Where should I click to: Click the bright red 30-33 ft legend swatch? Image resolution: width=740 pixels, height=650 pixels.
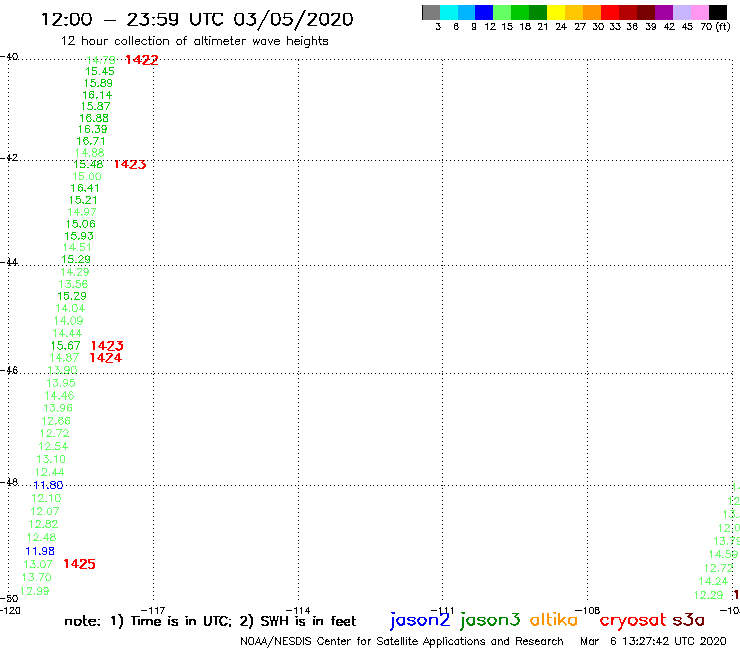click(610, 12)
